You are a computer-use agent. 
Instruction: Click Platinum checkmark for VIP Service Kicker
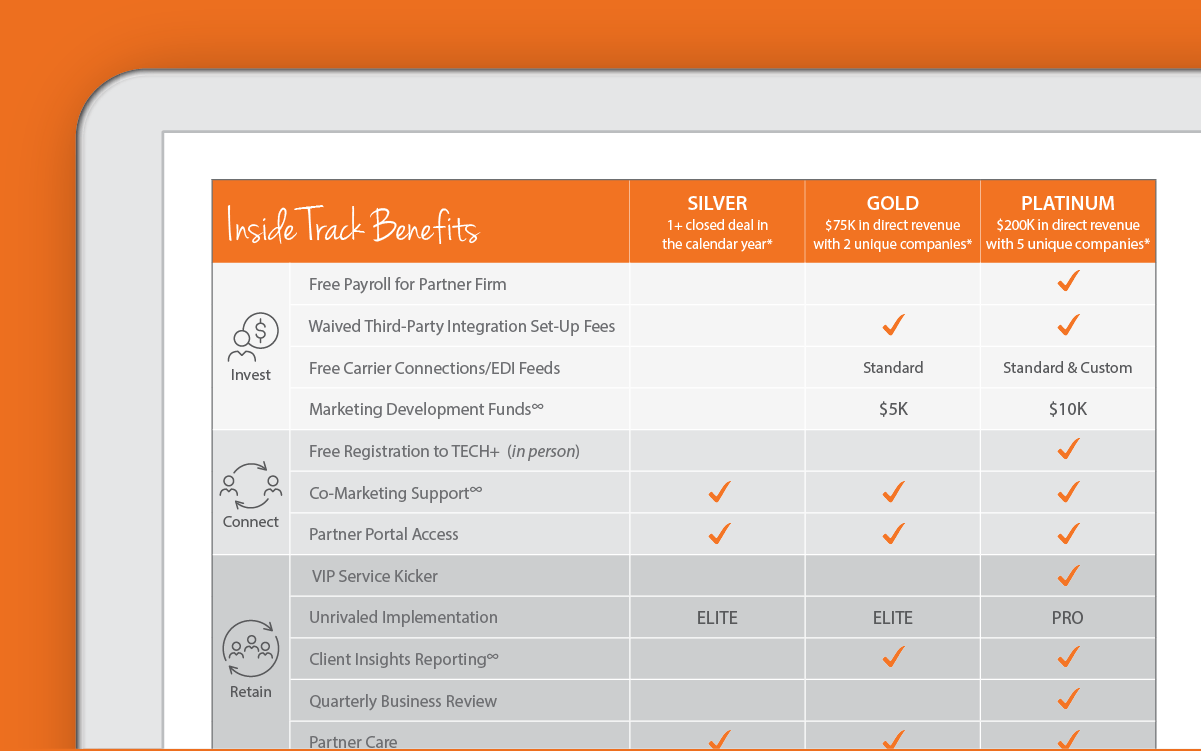coord(1068,576)
